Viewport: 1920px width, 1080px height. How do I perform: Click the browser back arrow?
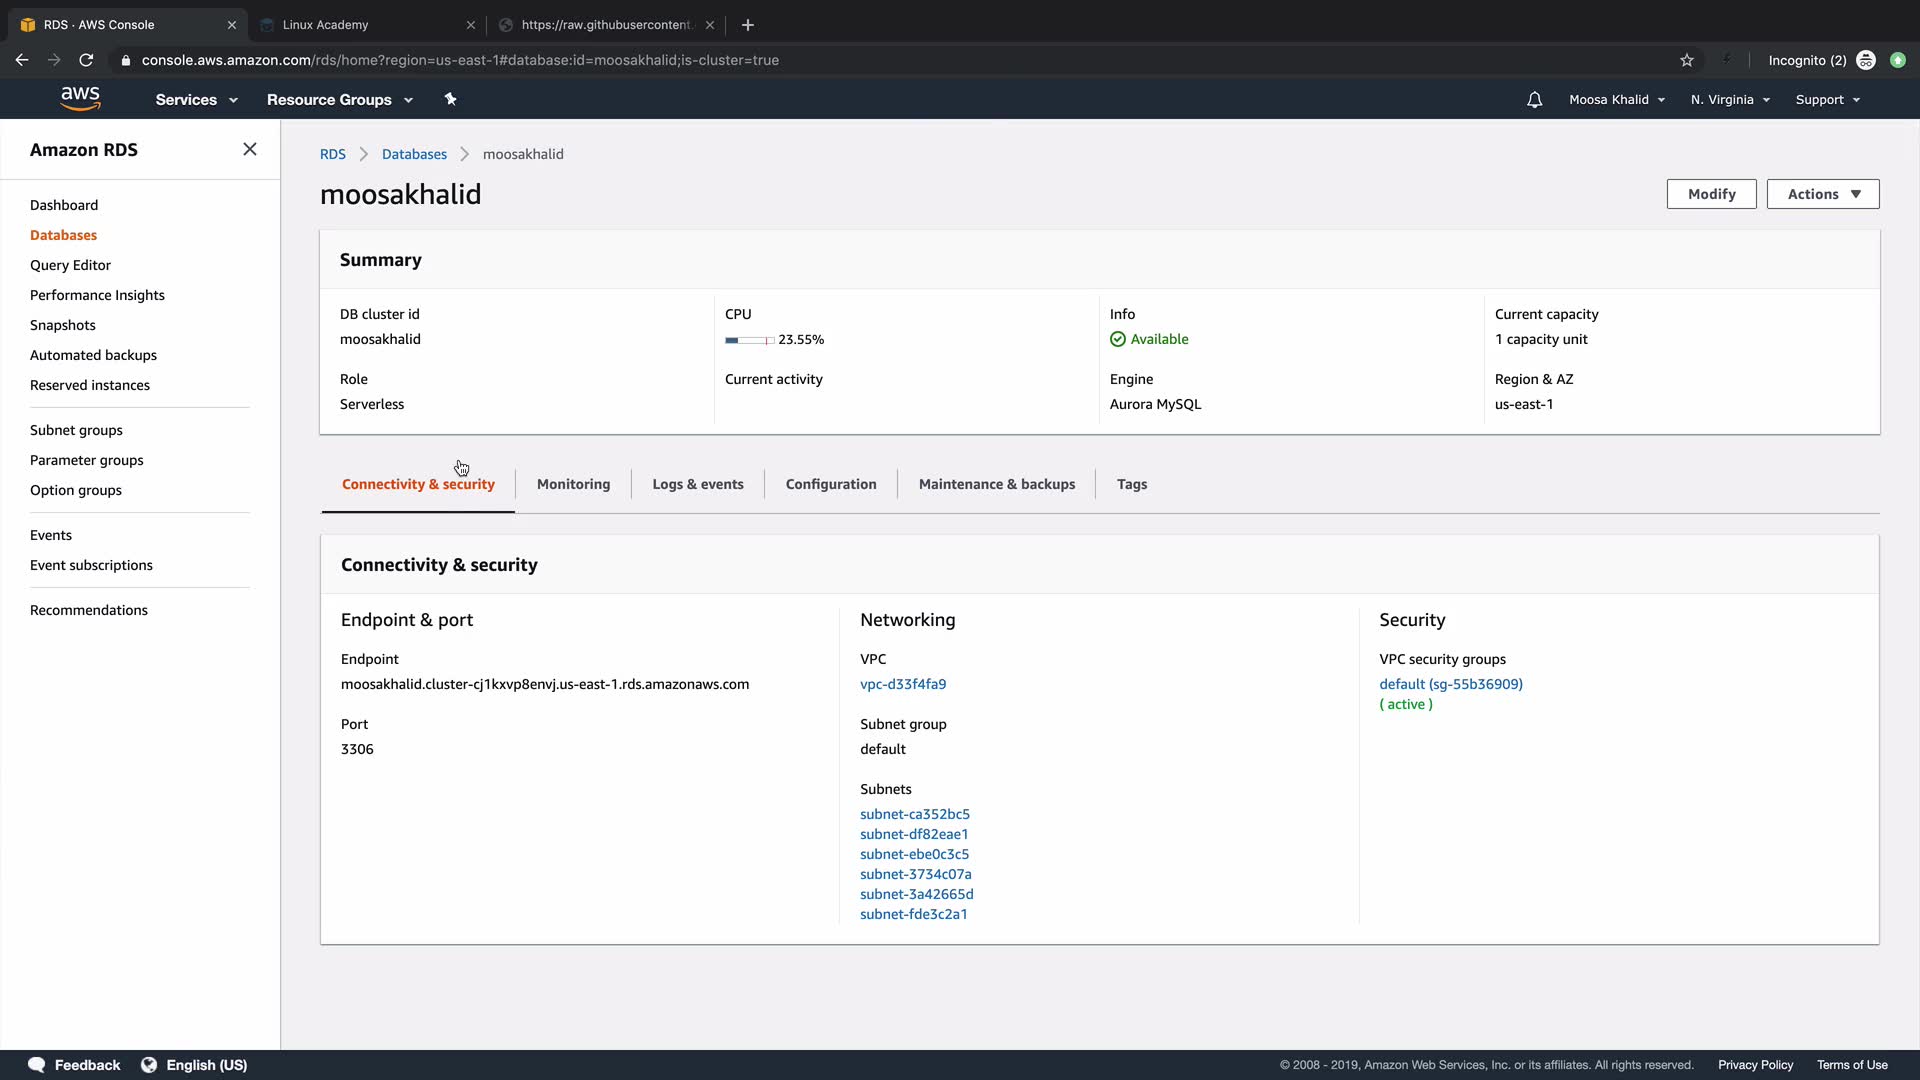point(22,60)
